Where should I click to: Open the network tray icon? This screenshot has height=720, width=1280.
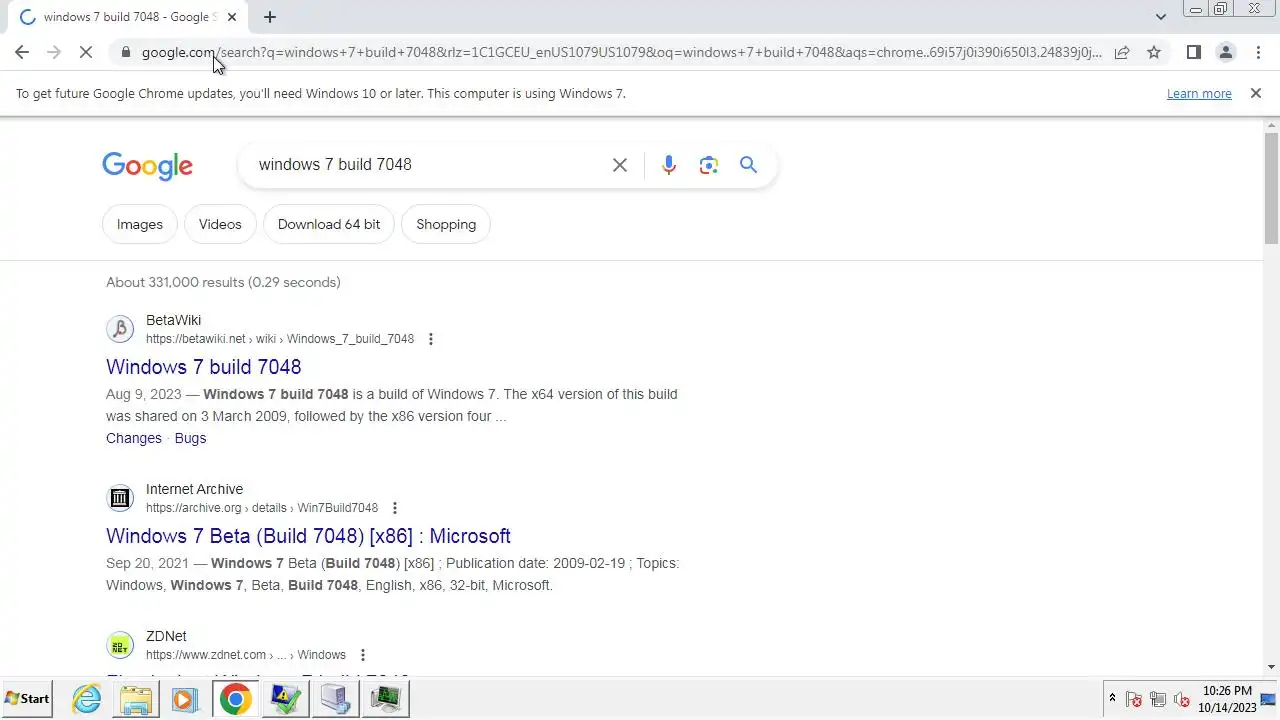(x=1158, y=699)
